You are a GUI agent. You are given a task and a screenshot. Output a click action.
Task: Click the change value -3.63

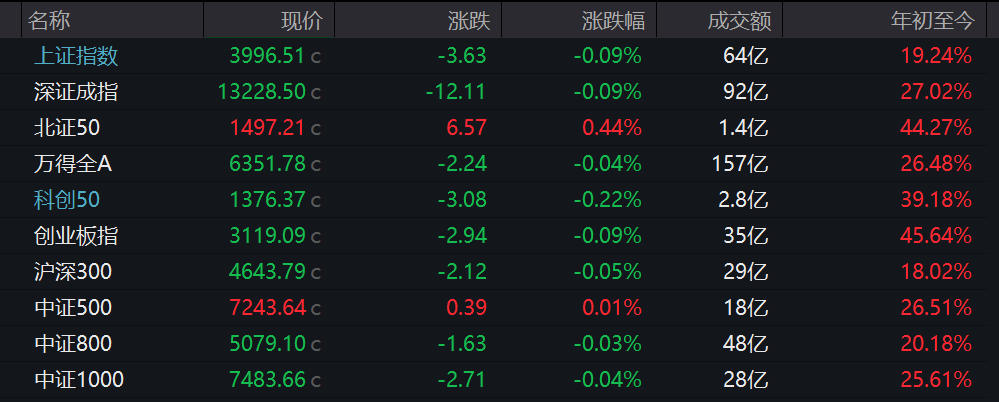coord(462,56)
